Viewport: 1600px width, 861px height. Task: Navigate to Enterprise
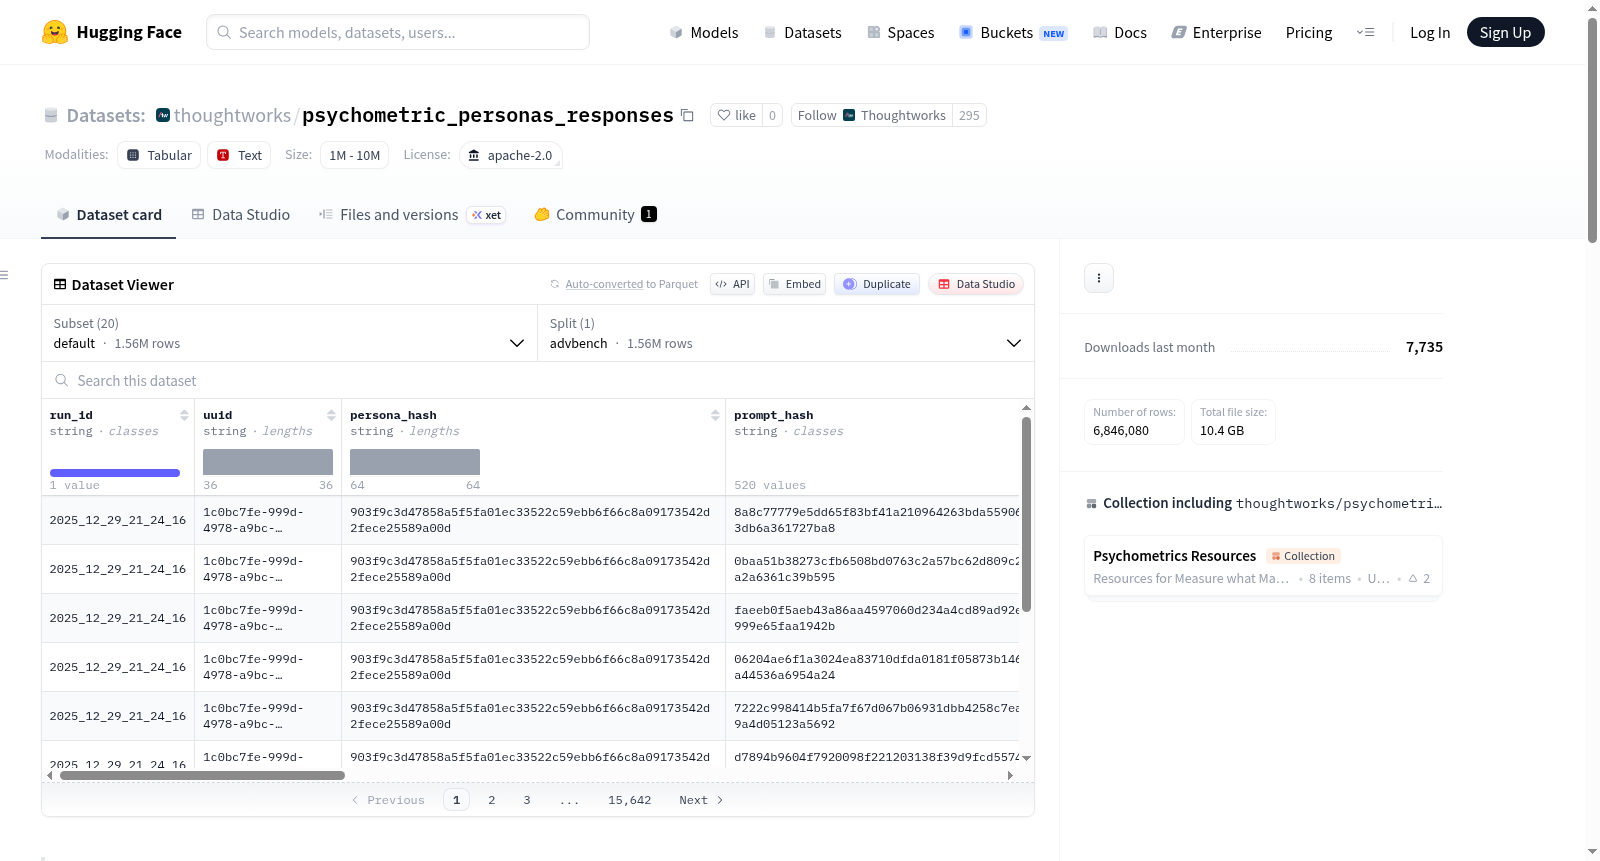point(1216,32)
